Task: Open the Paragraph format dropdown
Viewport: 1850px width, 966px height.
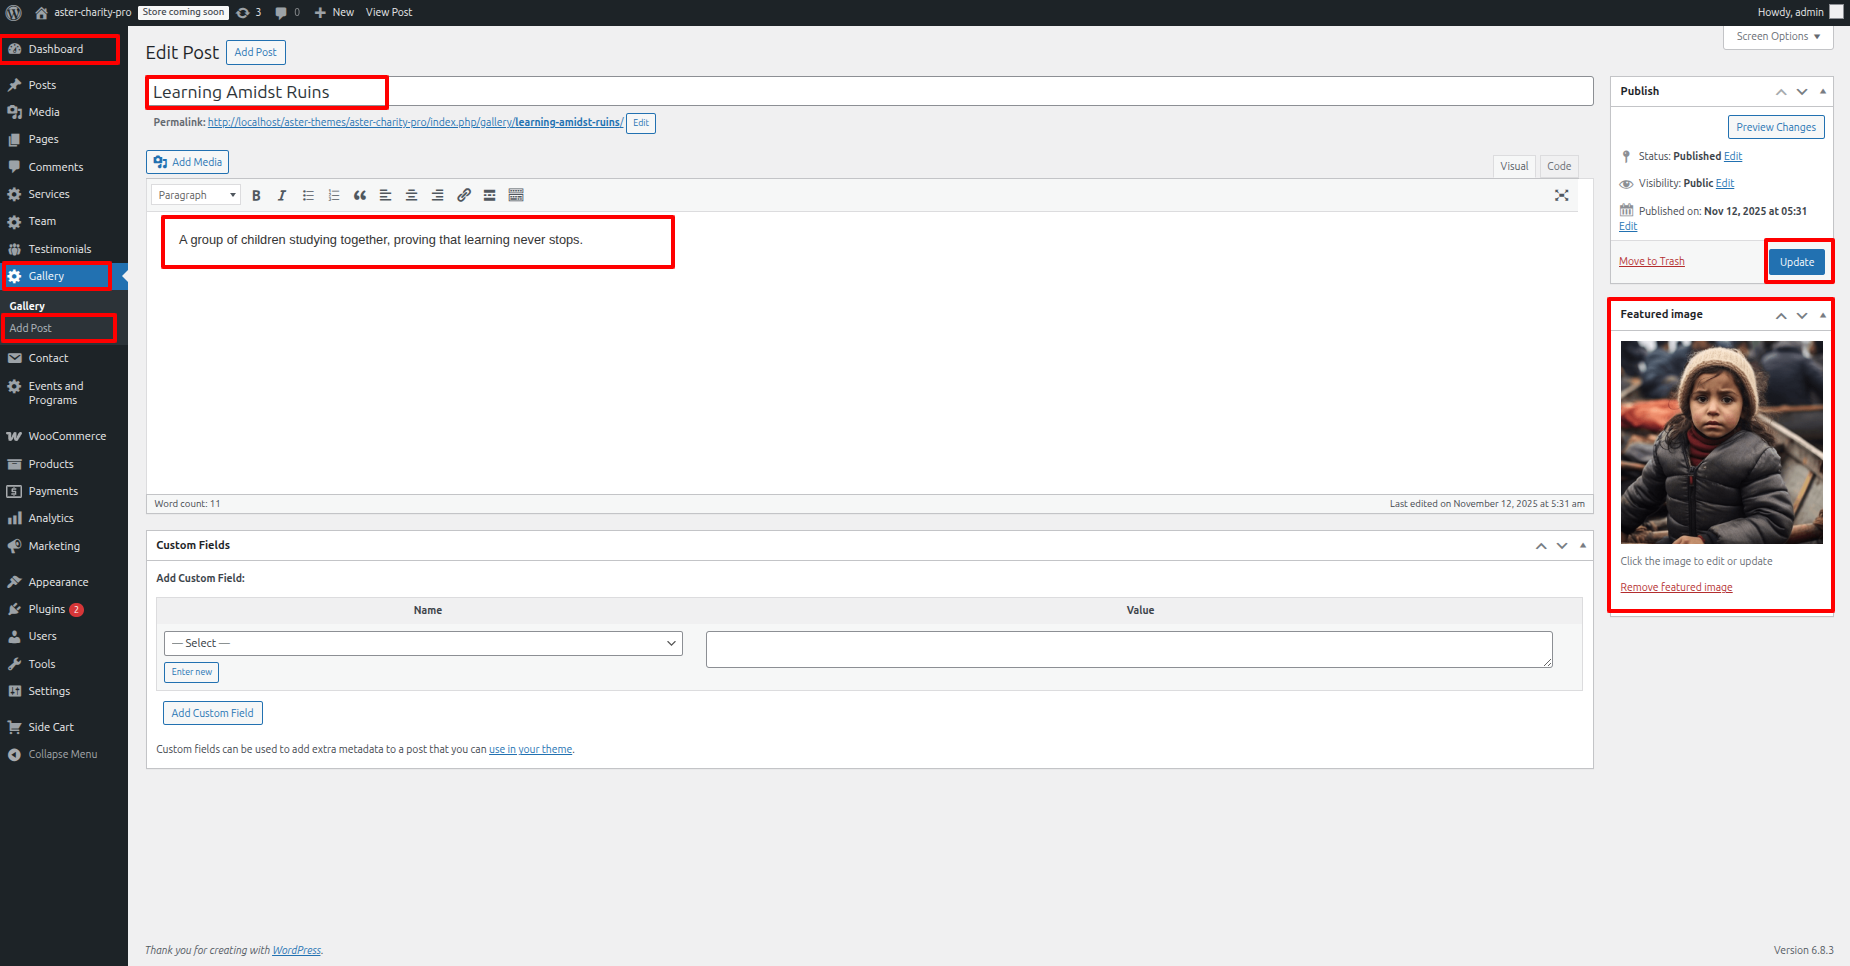Action: pos(196,196)
